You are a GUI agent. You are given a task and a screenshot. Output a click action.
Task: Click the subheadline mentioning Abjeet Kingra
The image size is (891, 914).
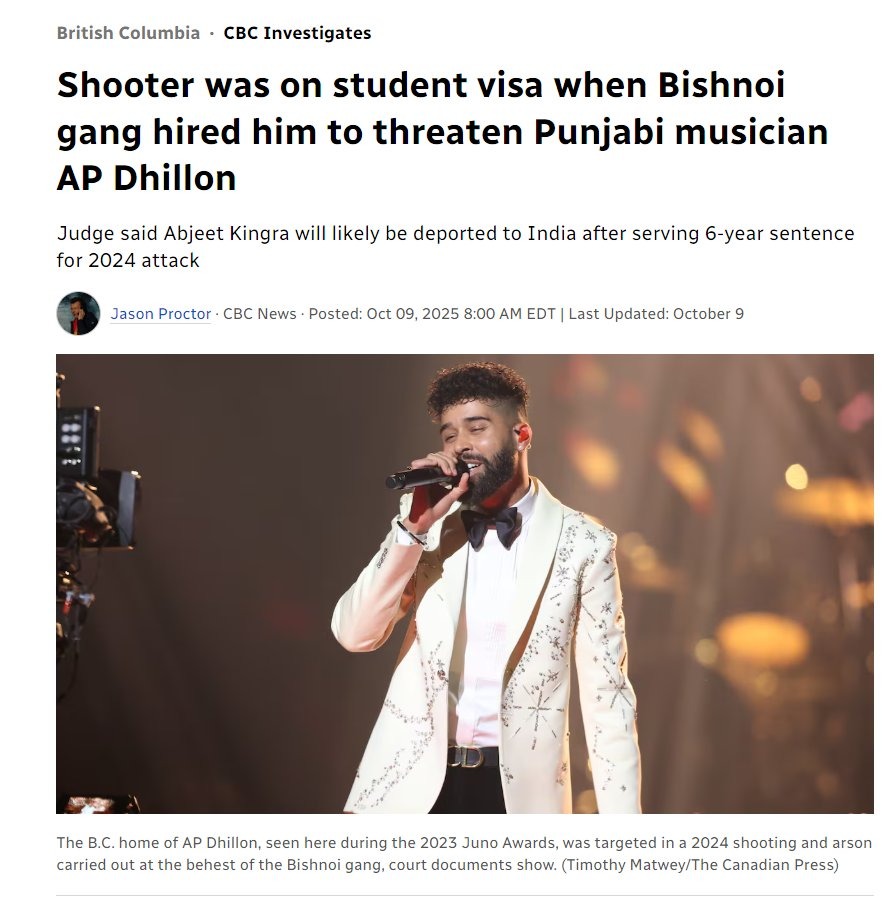[455, 247]
